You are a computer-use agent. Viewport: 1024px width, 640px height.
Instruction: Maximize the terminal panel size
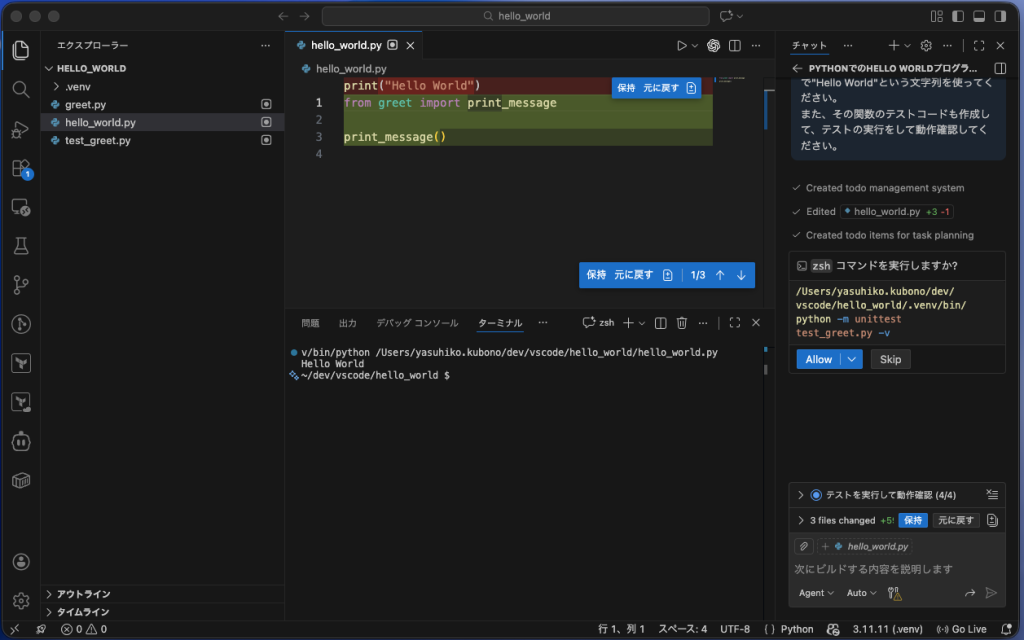pos(735,323)
